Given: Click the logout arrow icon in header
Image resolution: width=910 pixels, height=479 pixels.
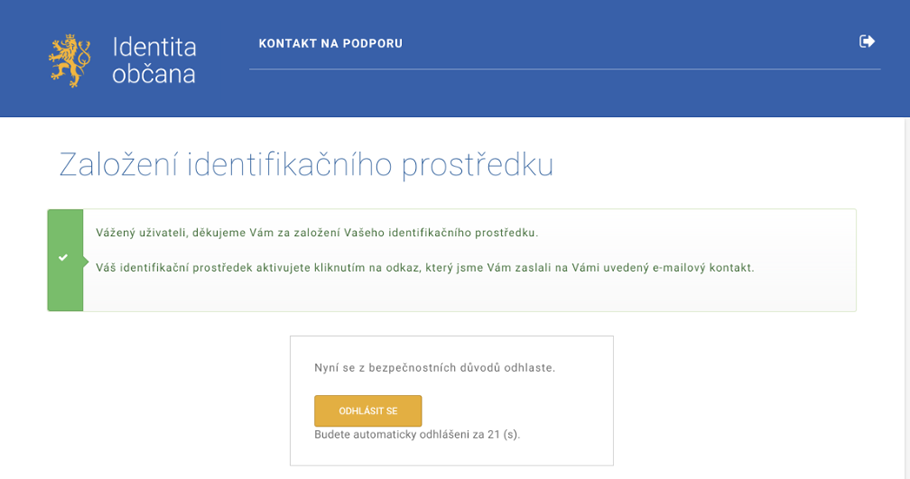Looking at the screenshot, I should (866, 41).
